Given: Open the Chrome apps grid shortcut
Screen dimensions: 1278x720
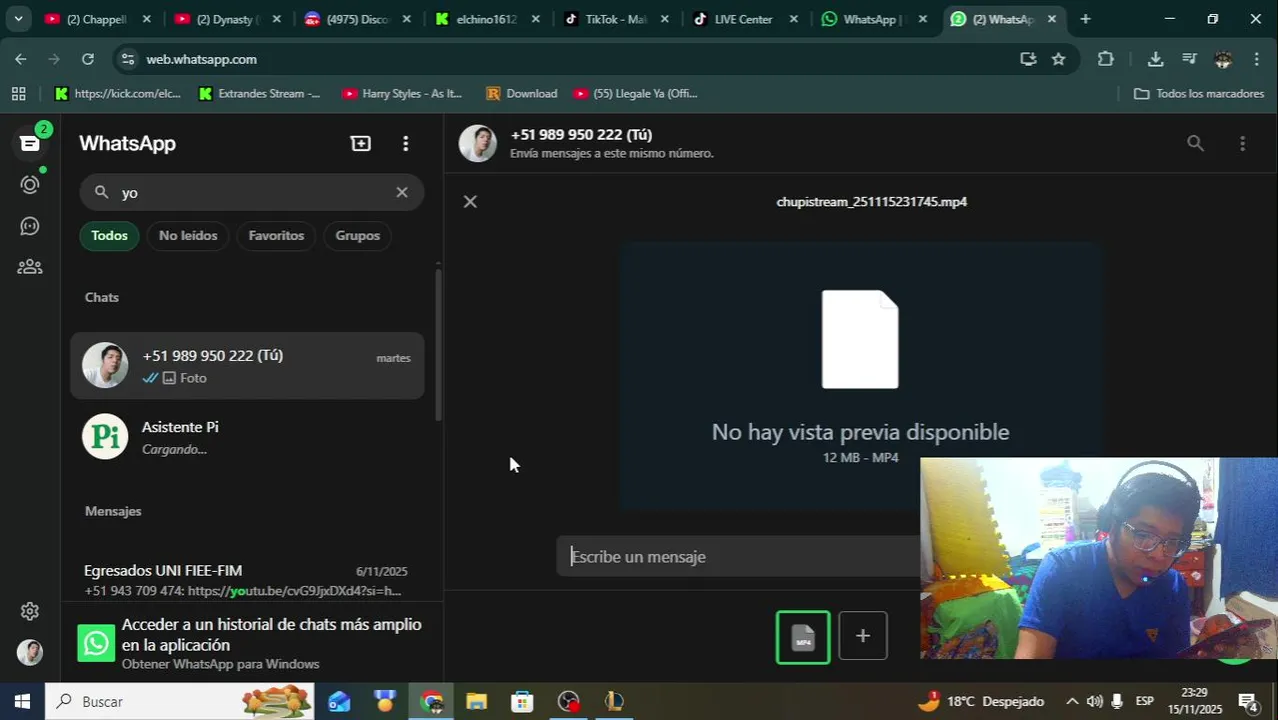Looking at the screenshot, I should (x=18, y=93).
